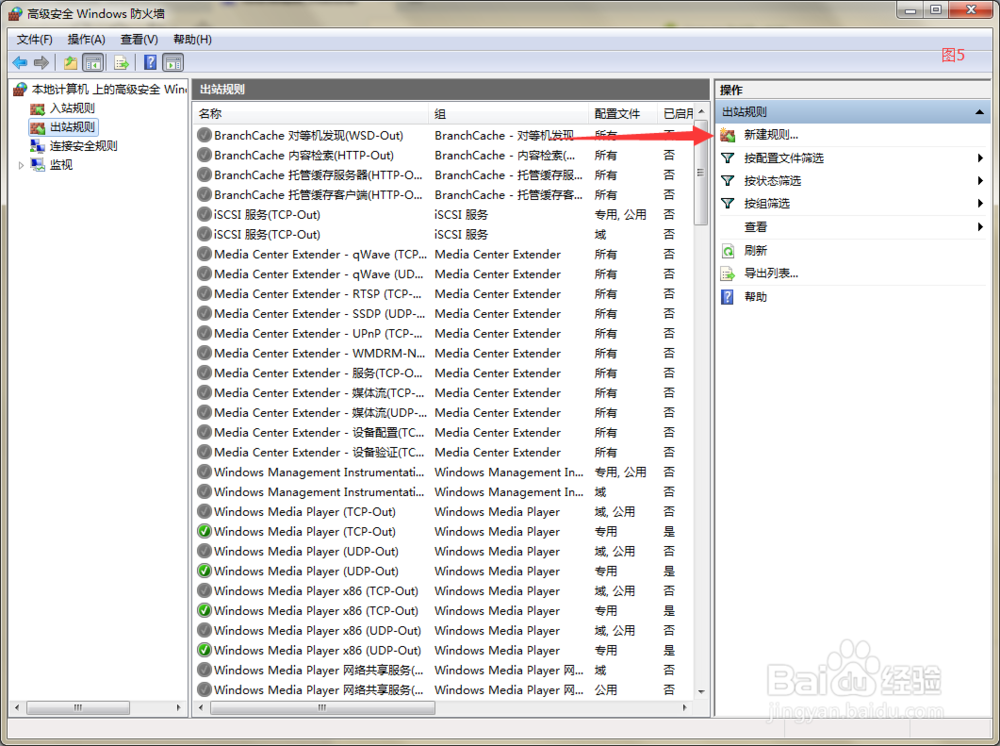The width and height of the screenshot is (1000, 746).
Task: Click the rules list scroll up arrow
Action: pos(701,112)
